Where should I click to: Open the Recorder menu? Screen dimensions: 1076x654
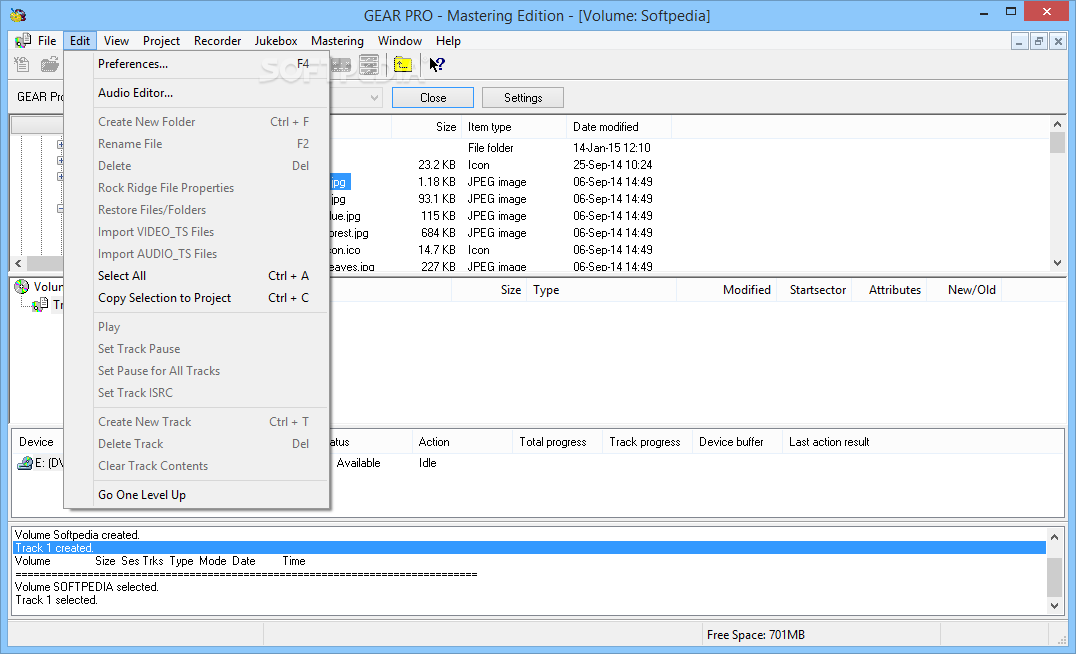tap(218, 40)
